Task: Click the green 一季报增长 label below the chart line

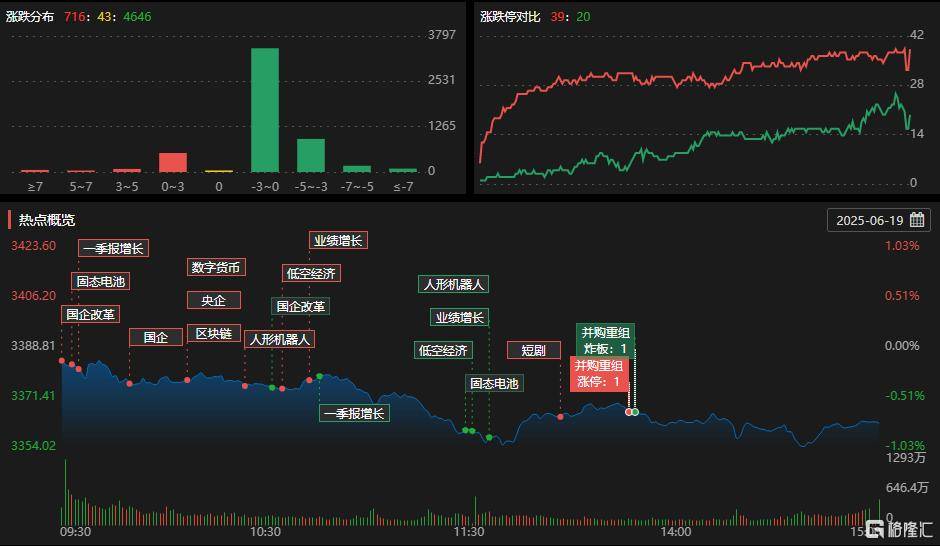Action: (x=354, y=414)
